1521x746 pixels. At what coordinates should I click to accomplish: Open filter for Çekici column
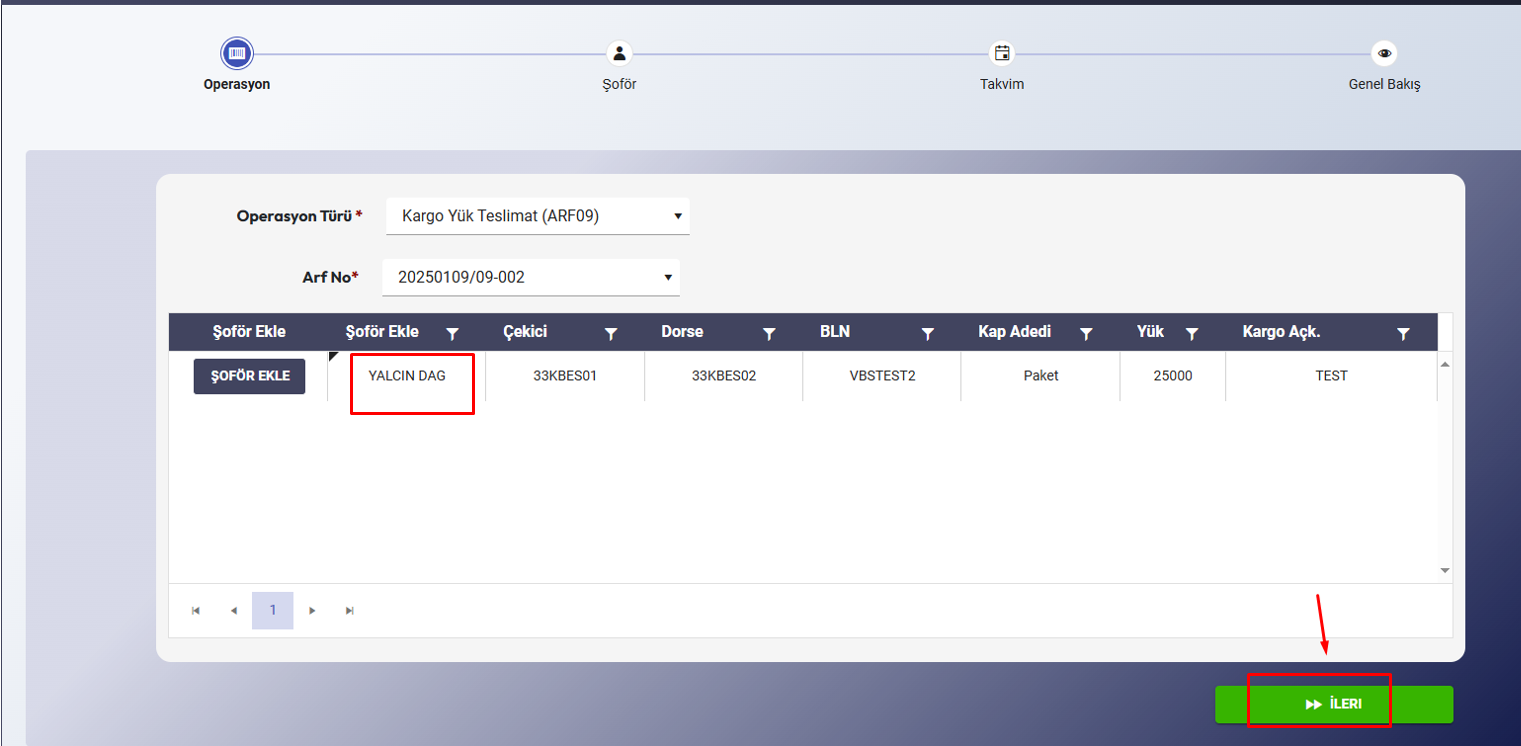pos(611,333)
